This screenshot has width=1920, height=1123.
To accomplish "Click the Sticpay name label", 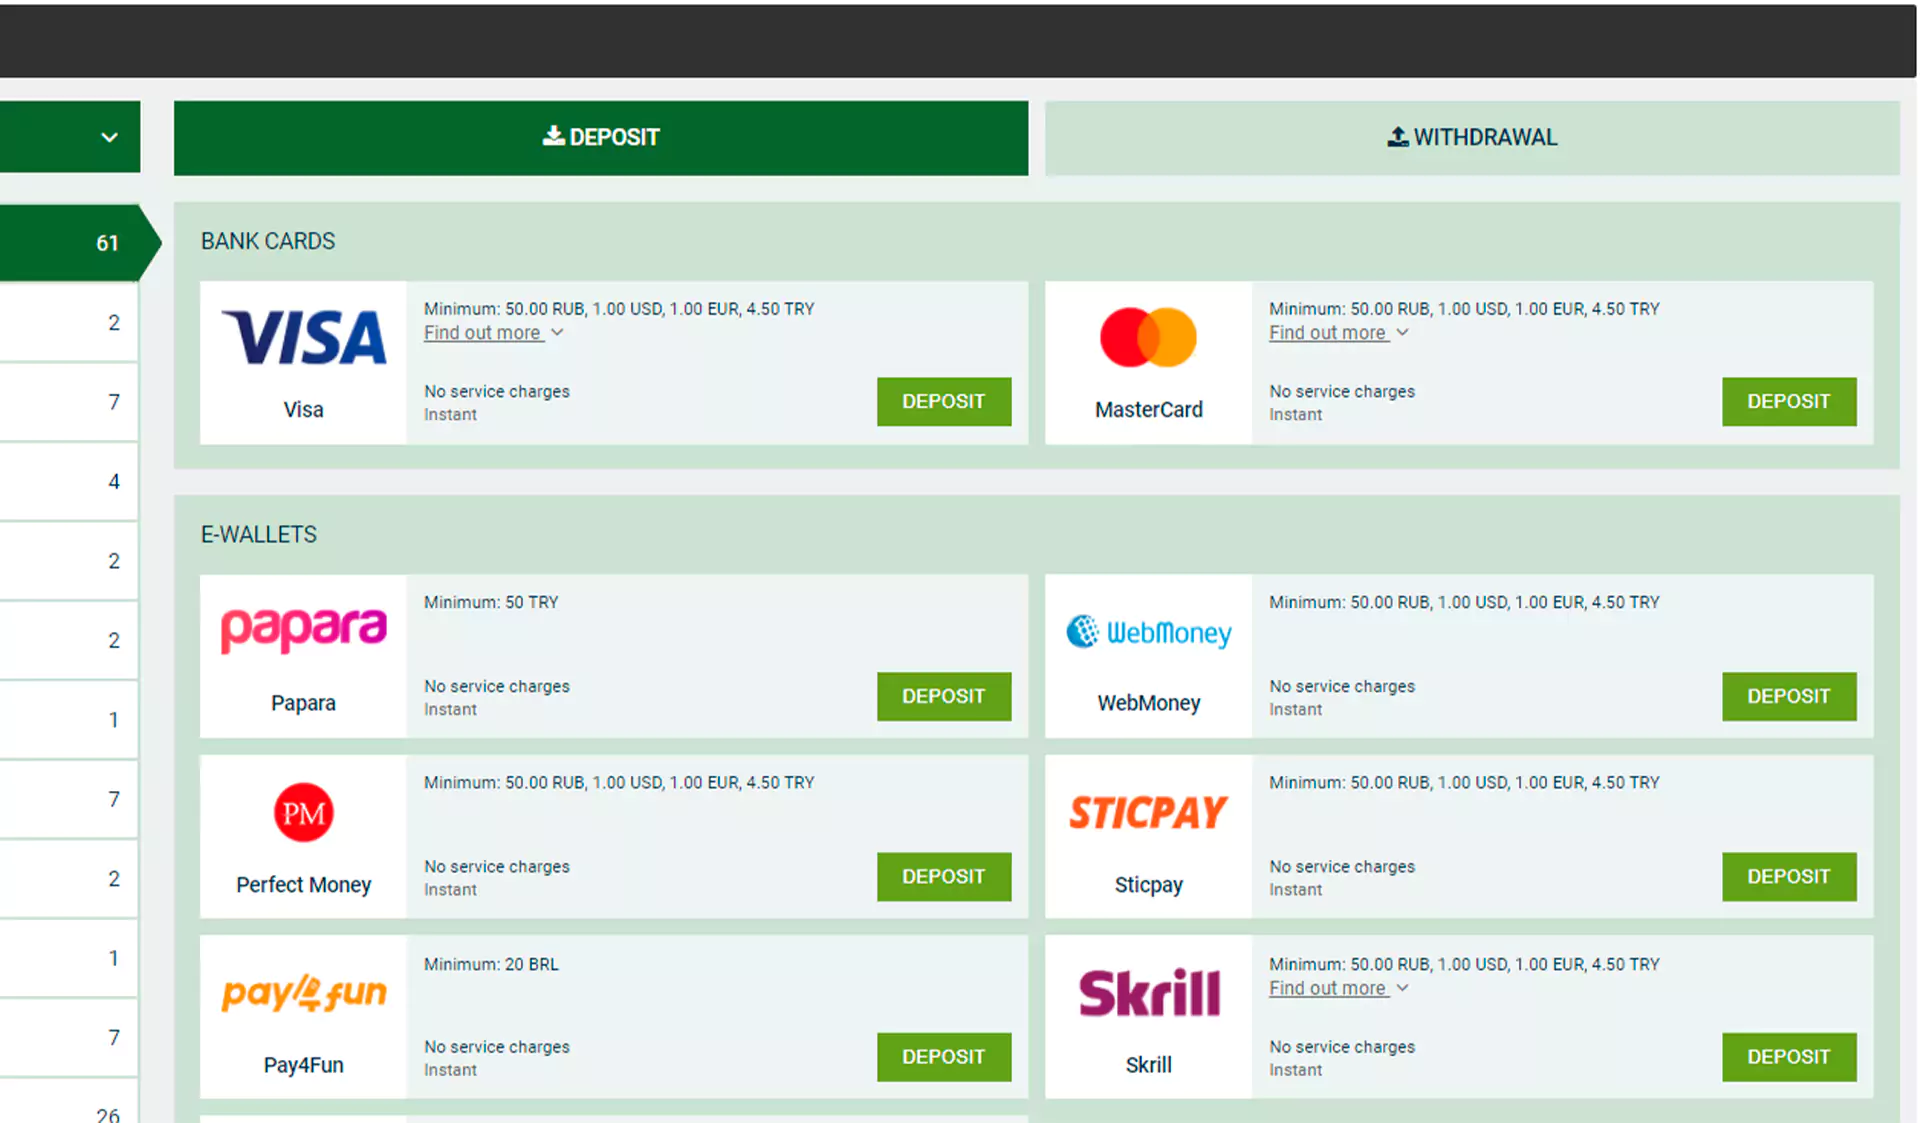I will 1148,885.
